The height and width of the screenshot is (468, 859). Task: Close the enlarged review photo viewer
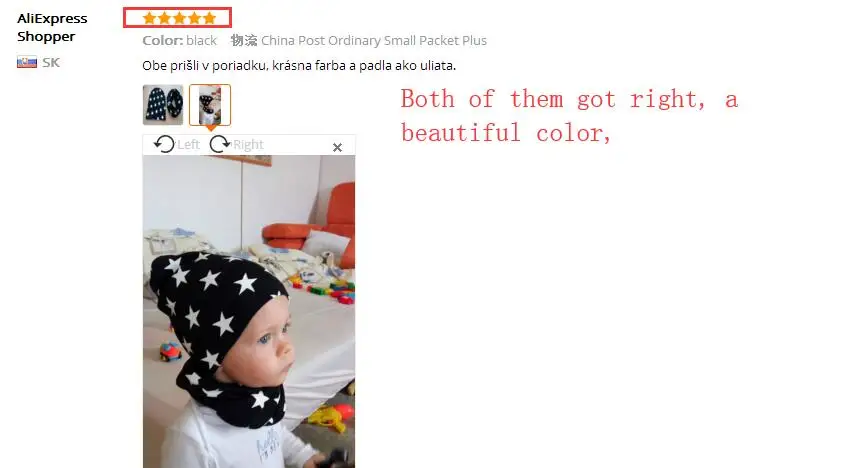(337, 147)
